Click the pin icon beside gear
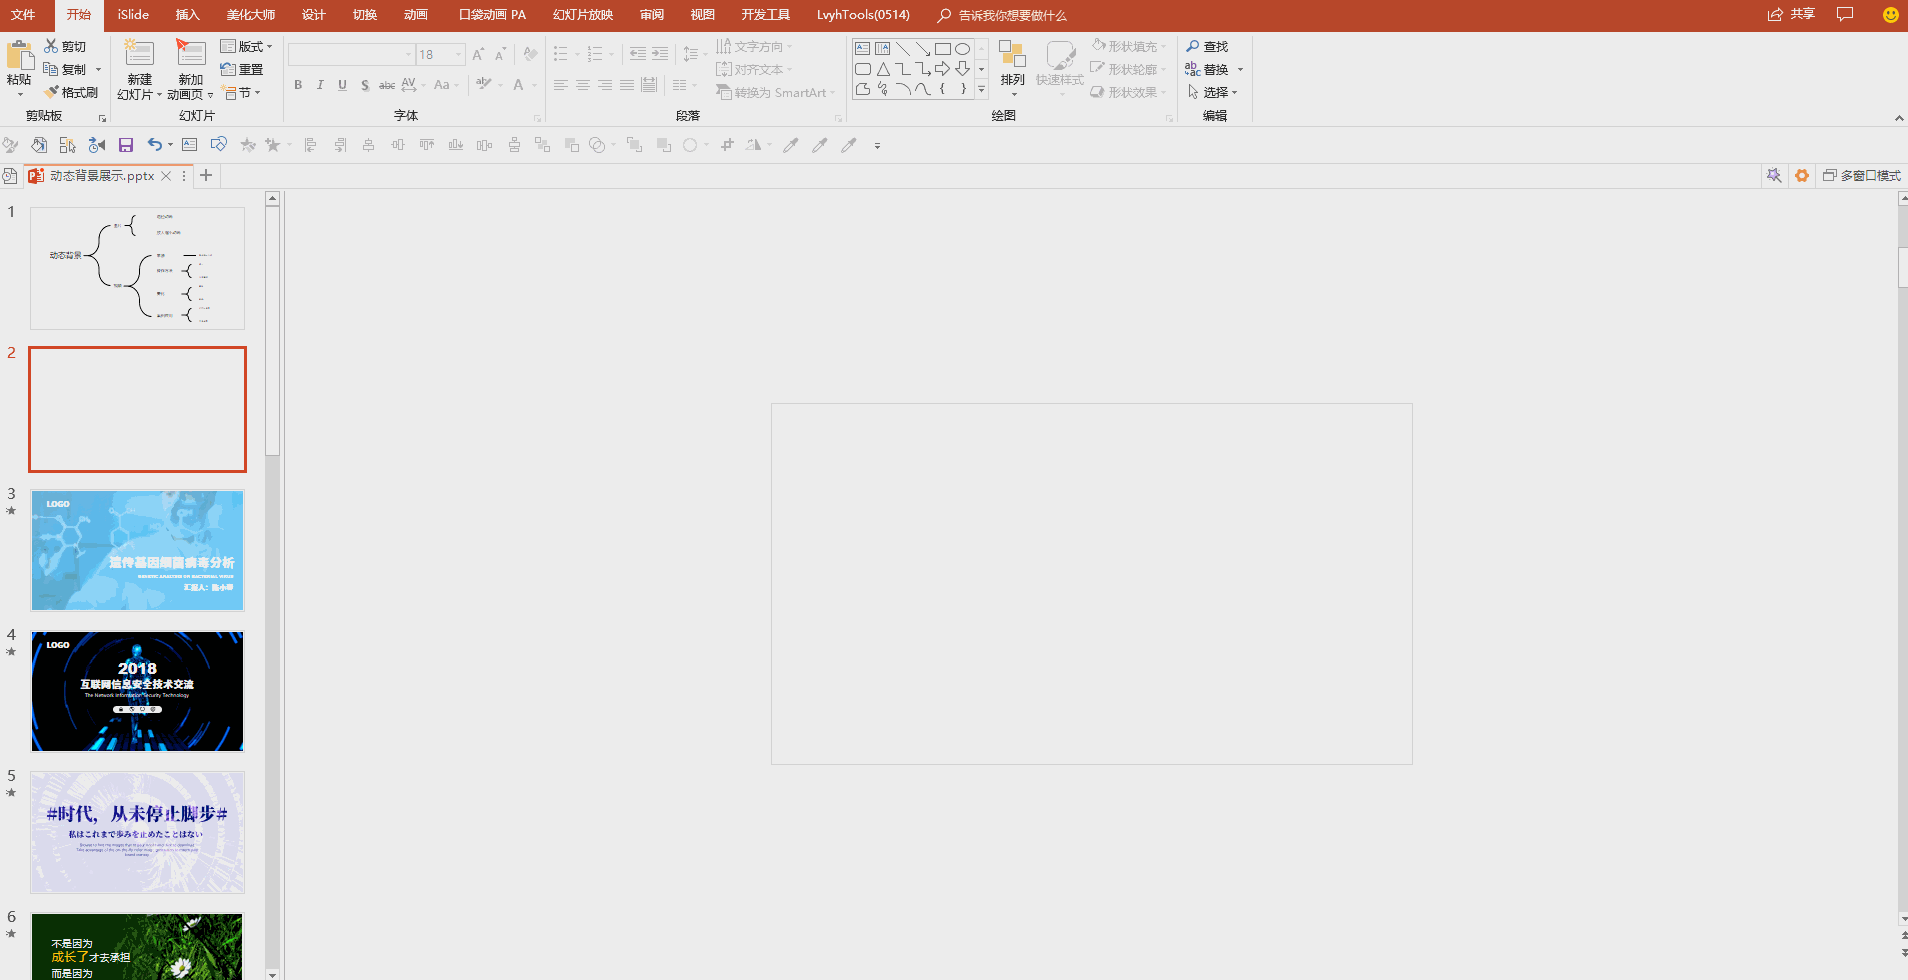This screenshot has height=980, width=1908. click(x=1774, y=175)
